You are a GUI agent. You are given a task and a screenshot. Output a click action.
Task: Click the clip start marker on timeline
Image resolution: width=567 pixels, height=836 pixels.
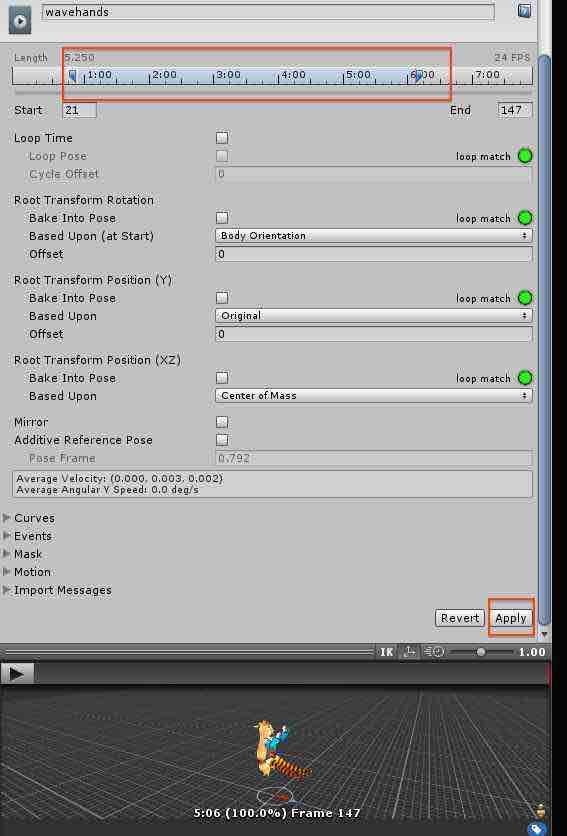[x=73, y=76]
